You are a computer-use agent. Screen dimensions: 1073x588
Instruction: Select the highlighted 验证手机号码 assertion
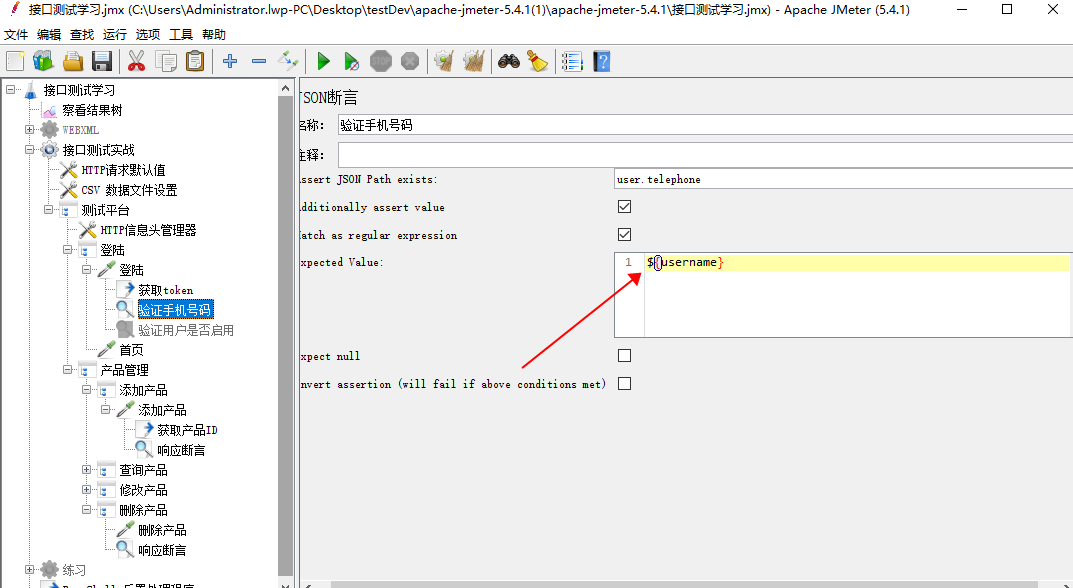coord(176,310)
